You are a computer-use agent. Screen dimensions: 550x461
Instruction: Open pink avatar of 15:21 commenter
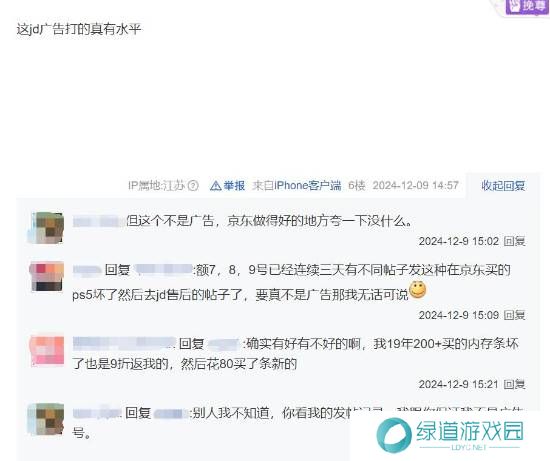47,351
